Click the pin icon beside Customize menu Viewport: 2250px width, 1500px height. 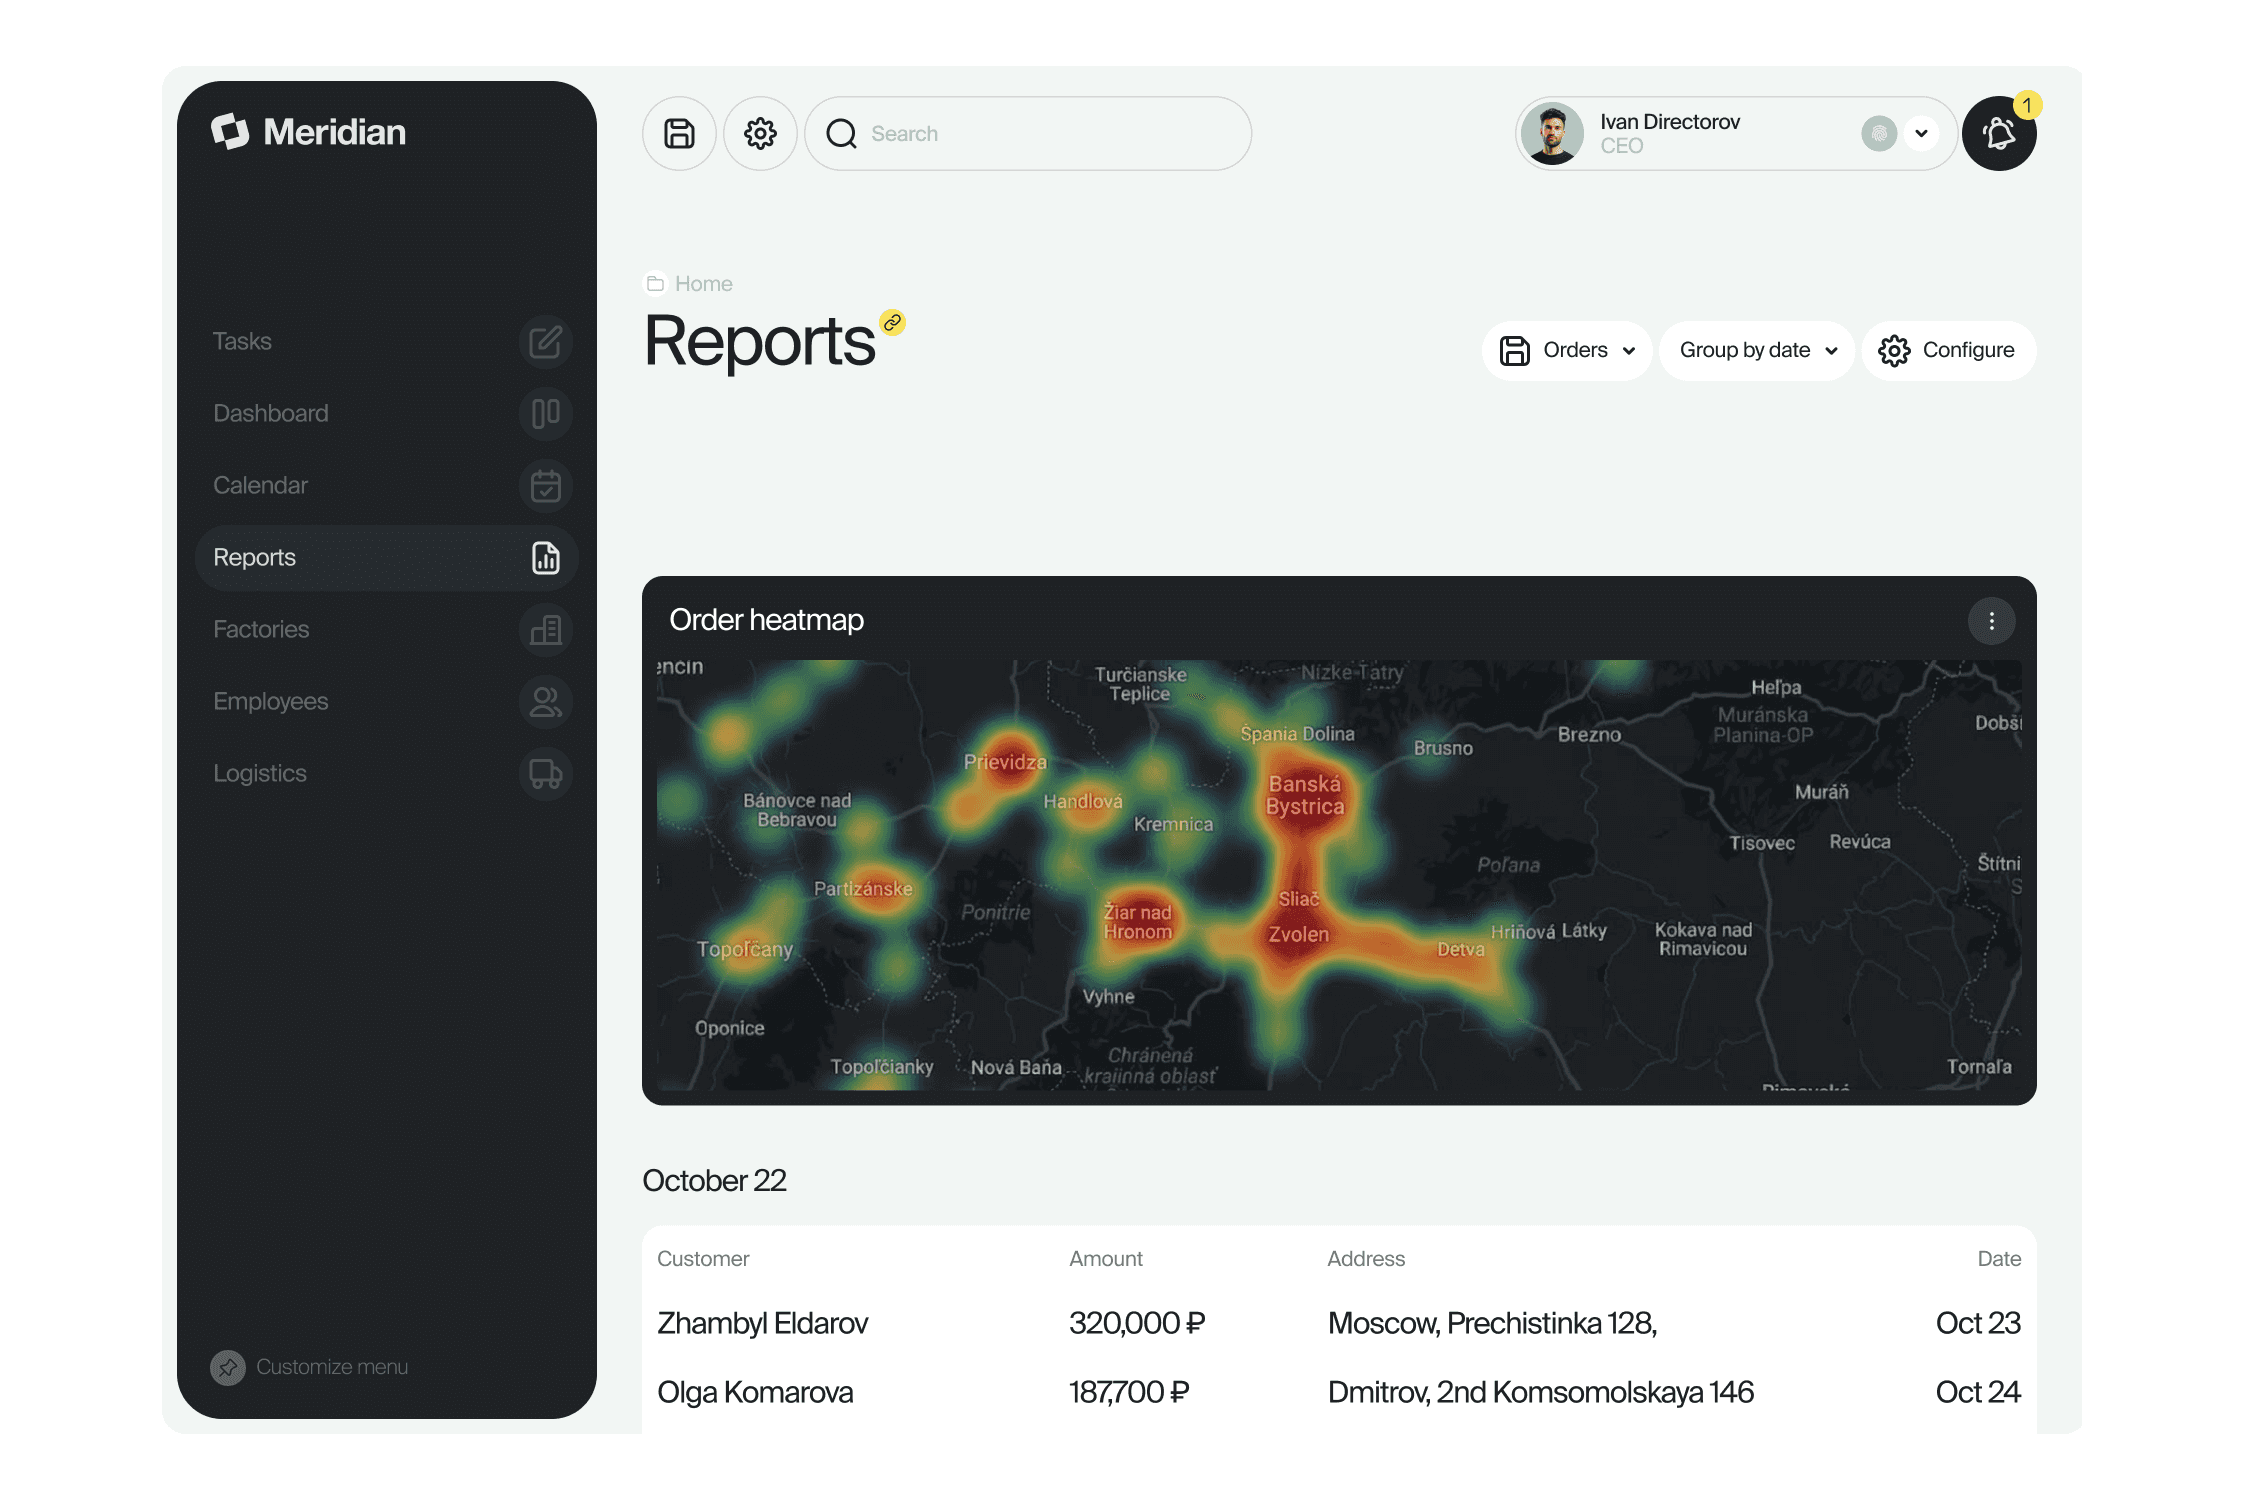click(228, 1367)
